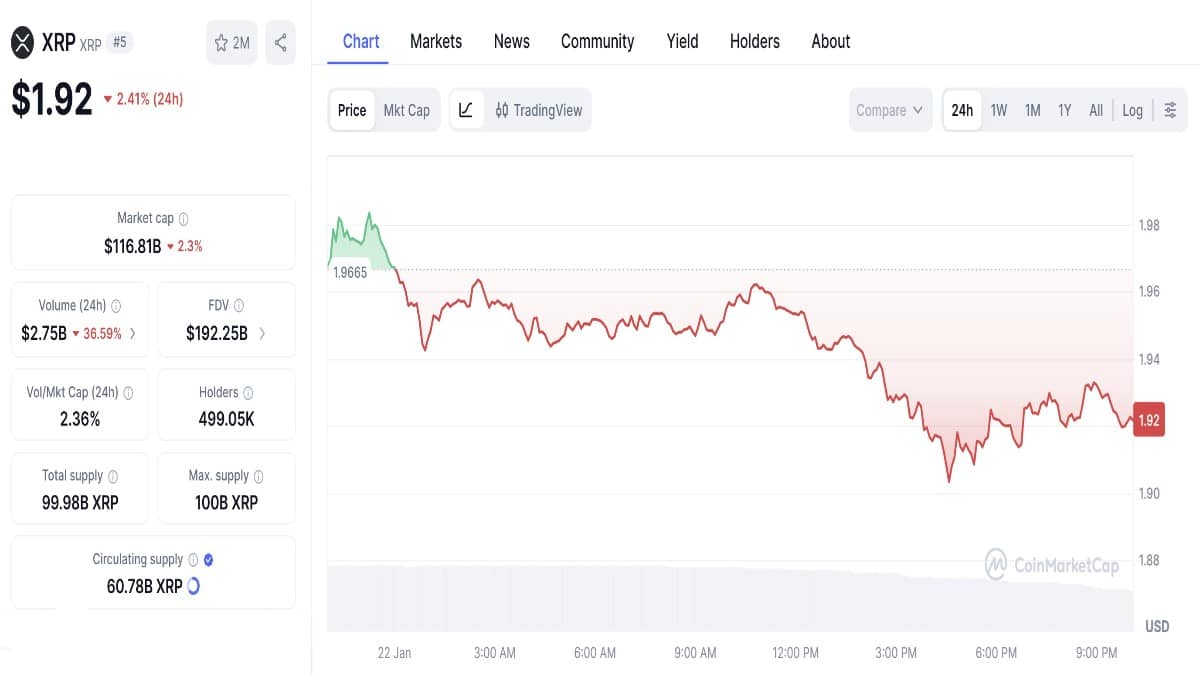Select Mkt Cap chart toggle
The image size is (1200, 675).
[407, 110]
